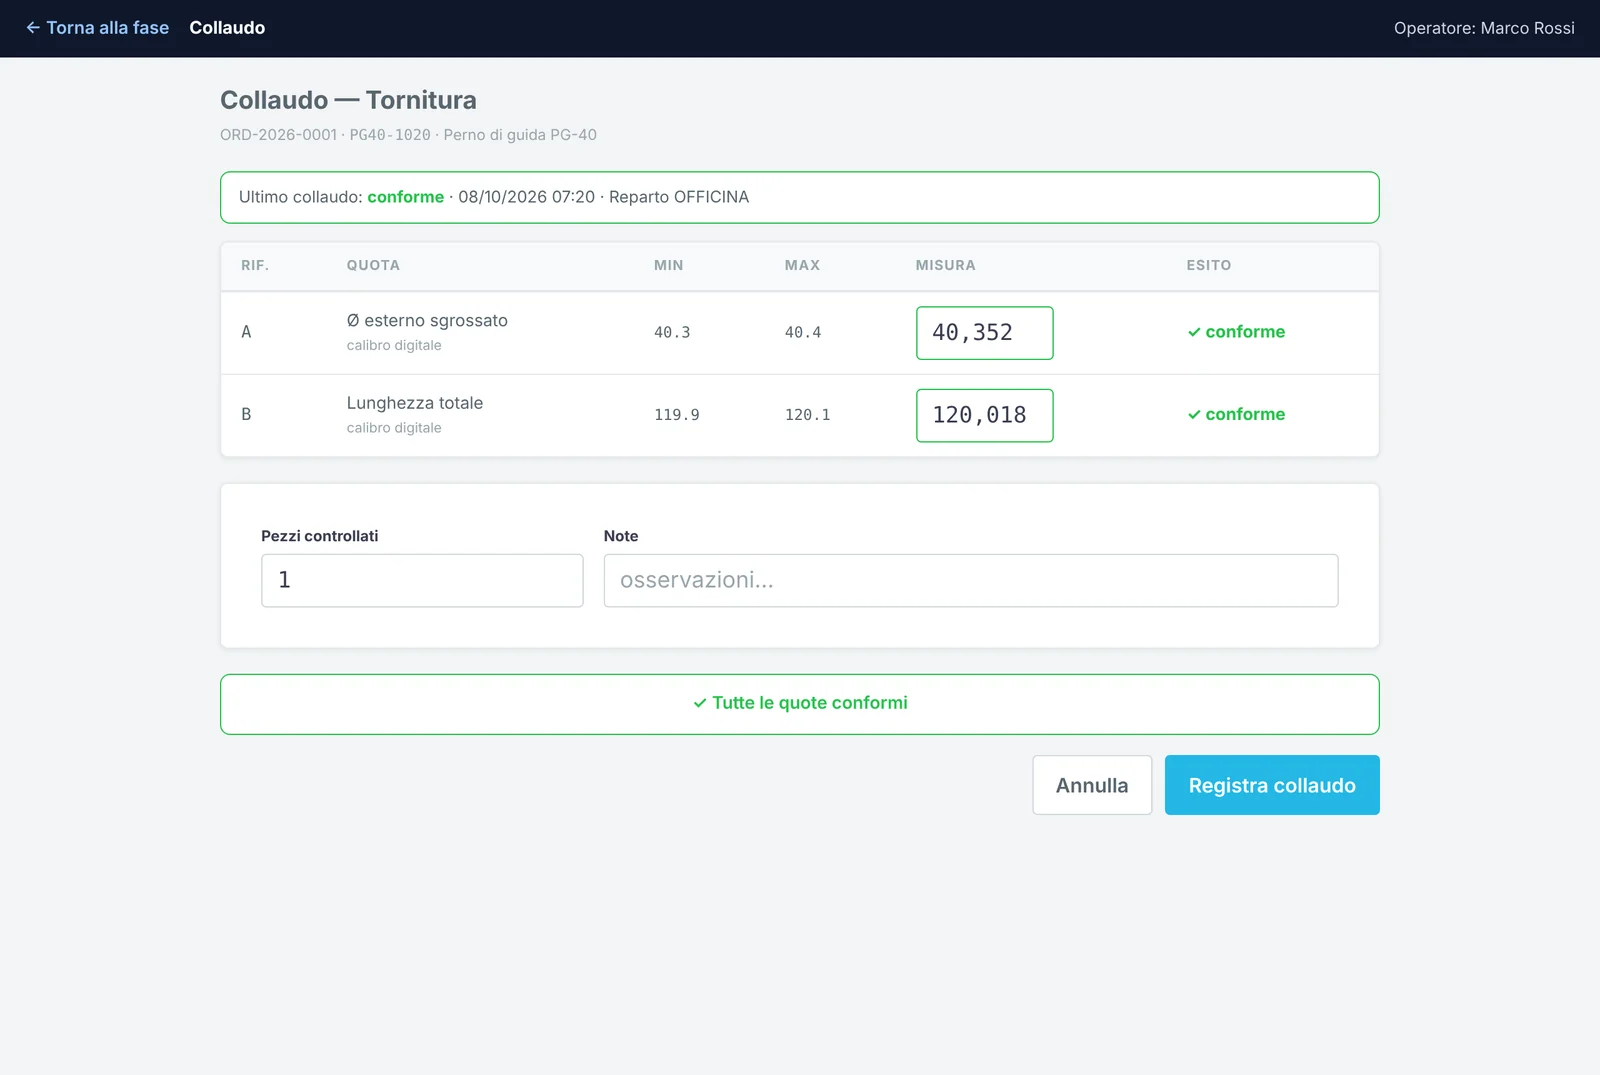Click the MIN column header

tap(669, 265)
